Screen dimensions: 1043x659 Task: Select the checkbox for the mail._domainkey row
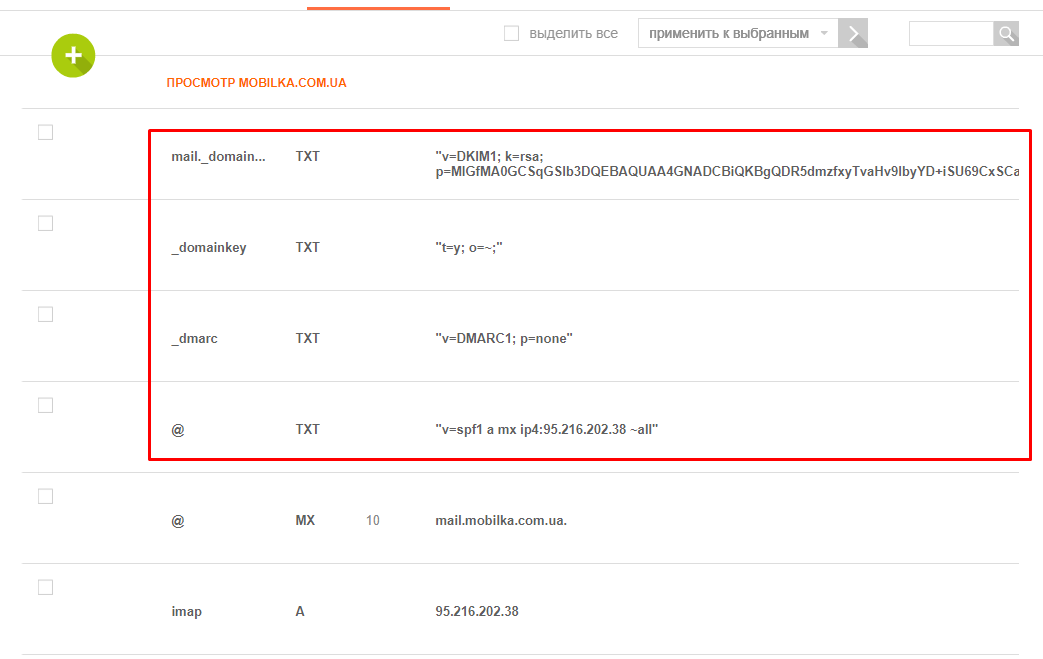[x=45, y=132]
